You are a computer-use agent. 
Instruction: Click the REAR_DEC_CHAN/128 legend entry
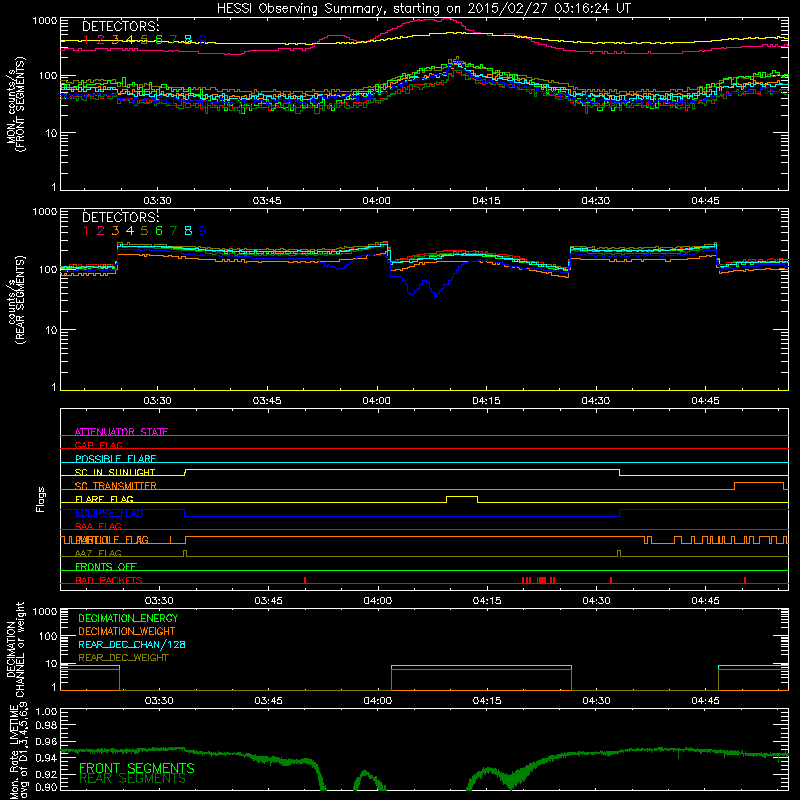(x=132, y=645)
